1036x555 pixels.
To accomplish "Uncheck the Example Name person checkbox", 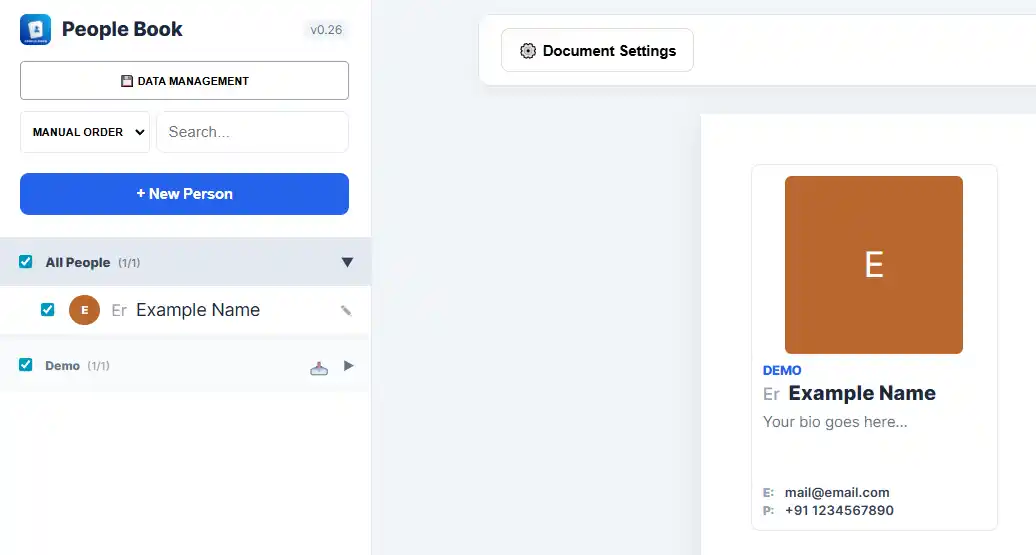I will pyautogui.click(x=47, y=310).
